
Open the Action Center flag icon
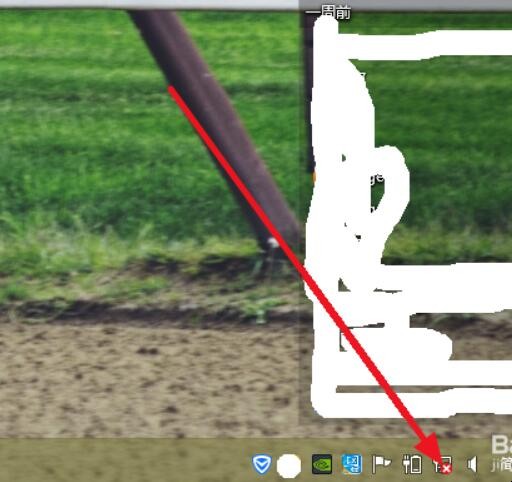[x=381, y=464]
